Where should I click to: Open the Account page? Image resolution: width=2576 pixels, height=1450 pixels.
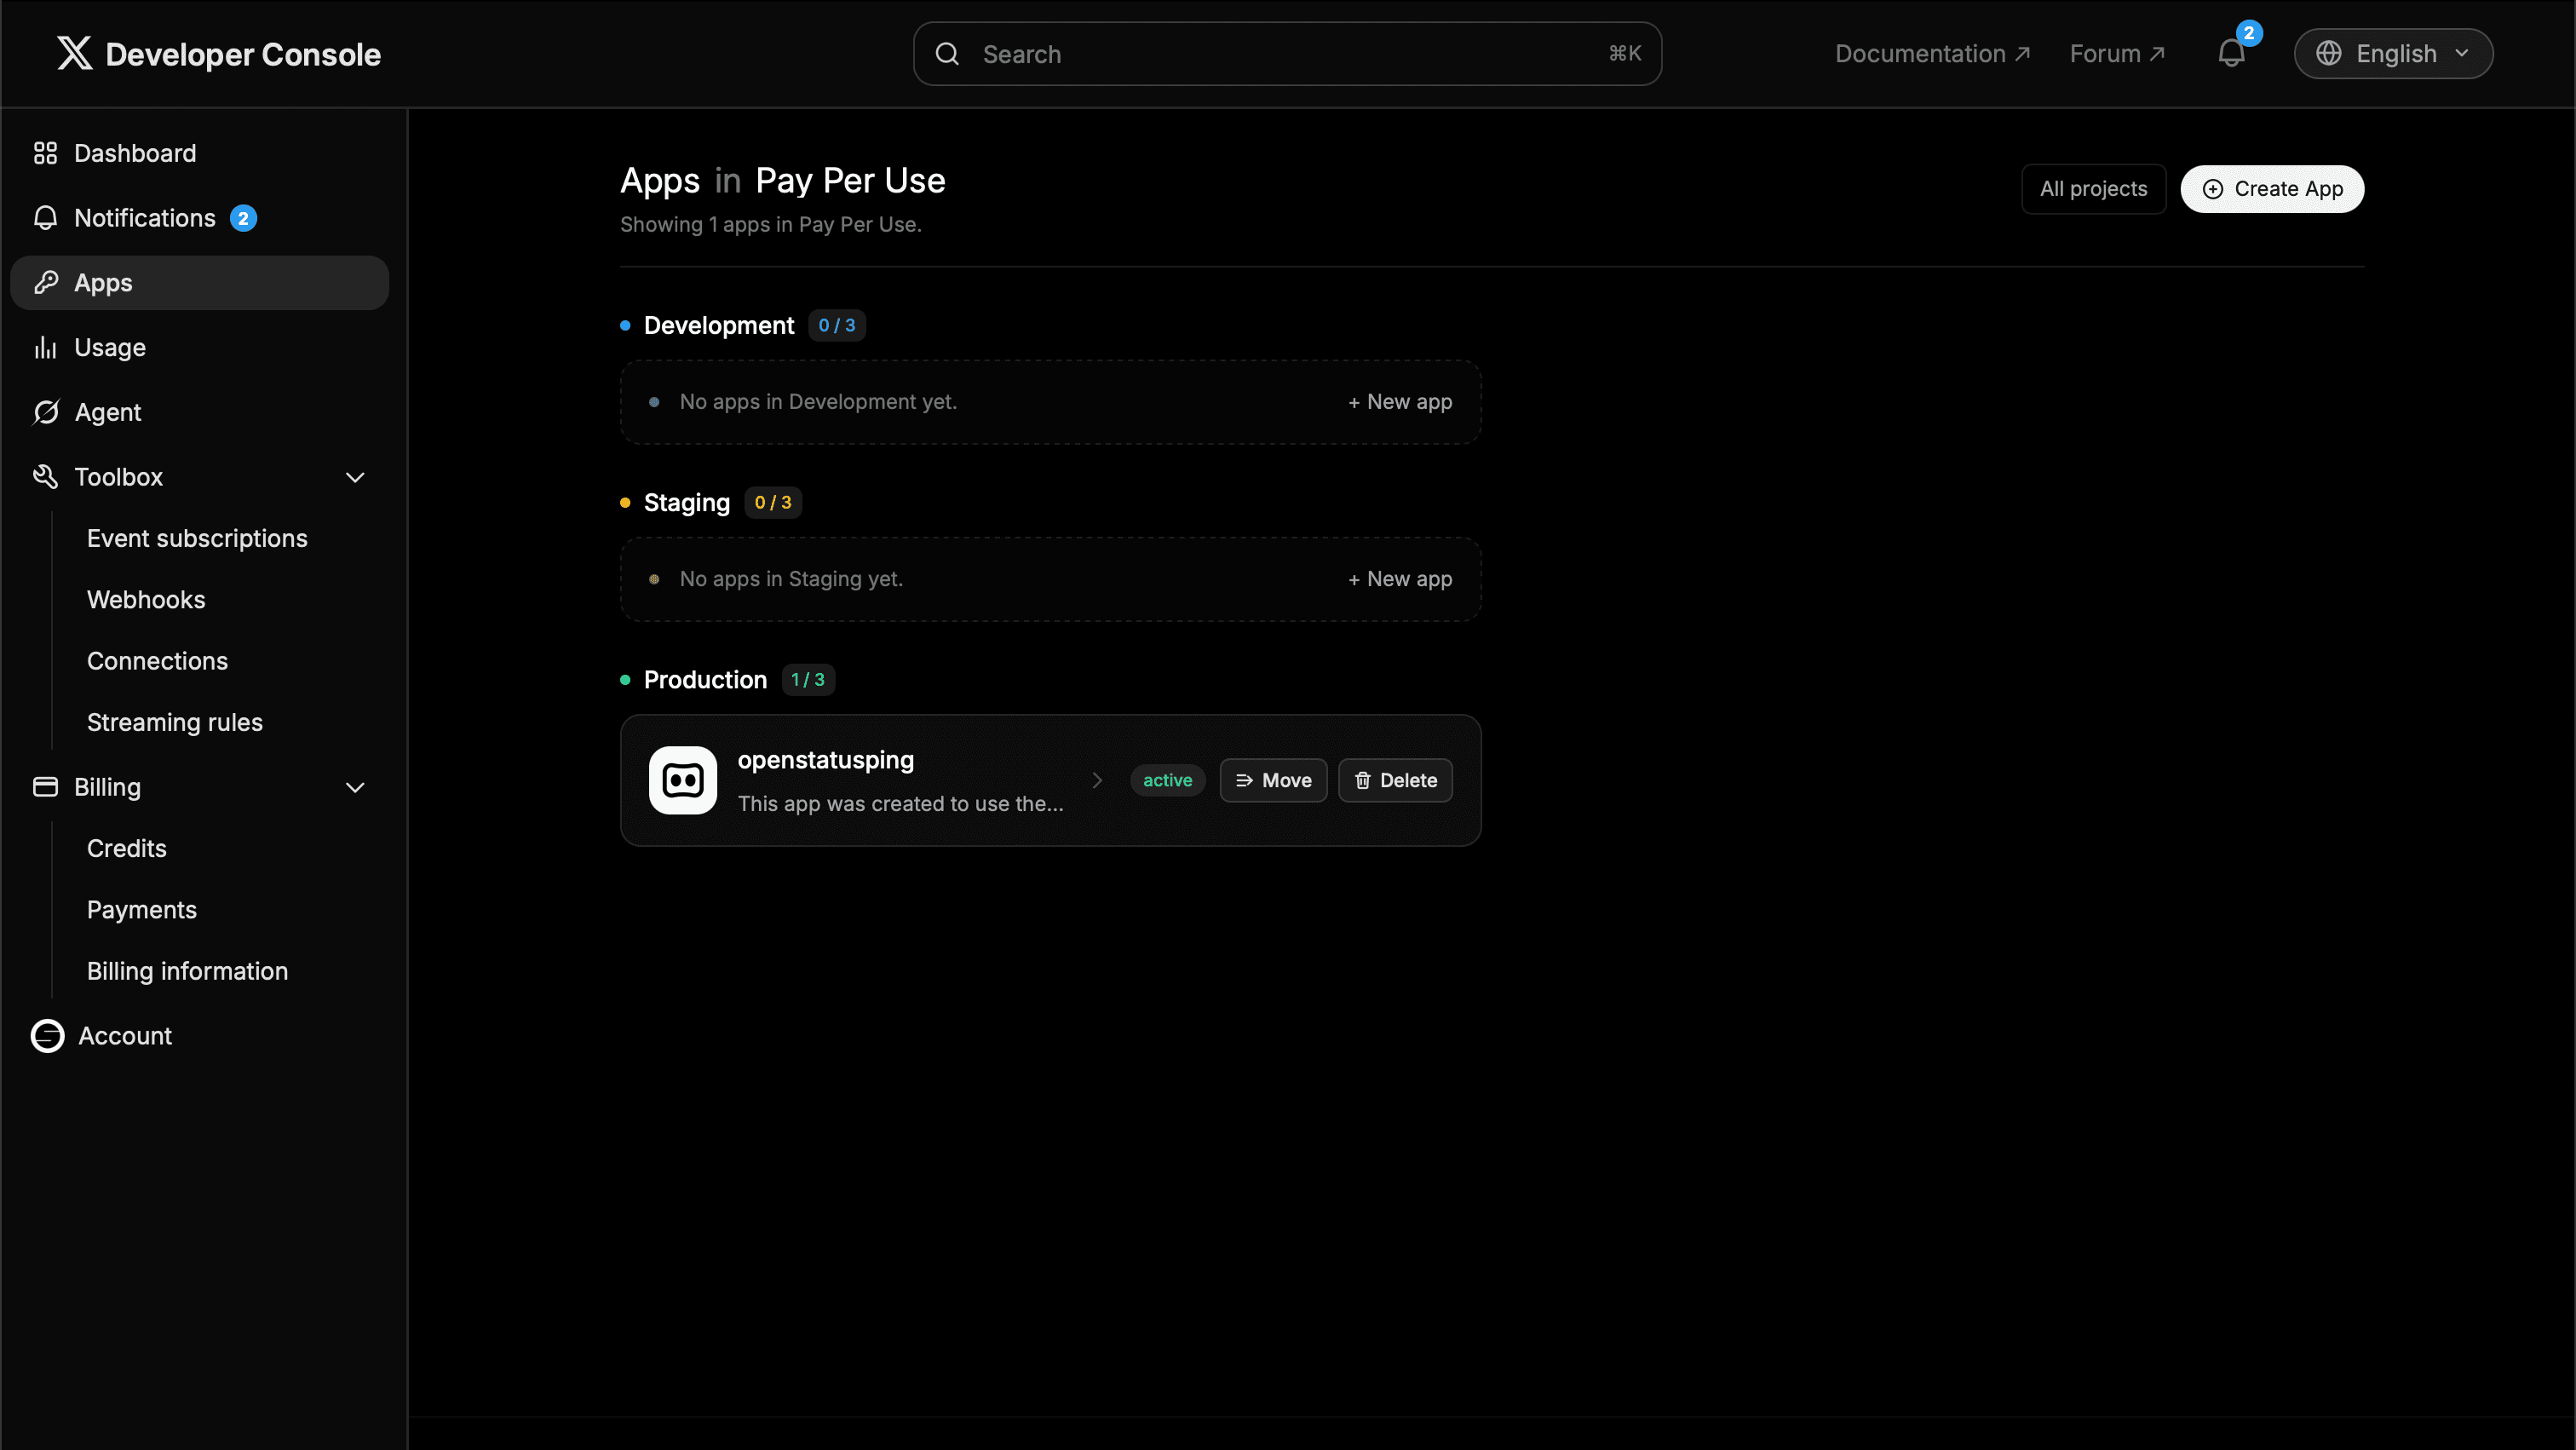coord(199,1036)
